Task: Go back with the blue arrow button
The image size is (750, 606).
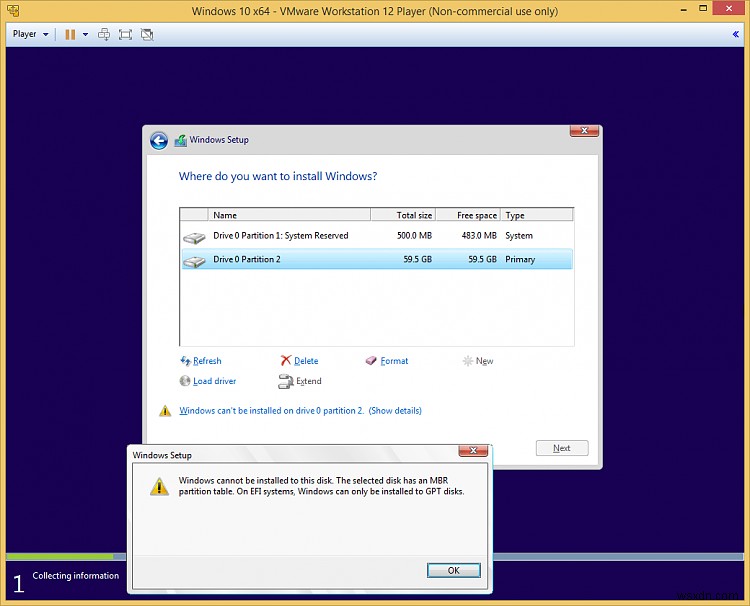Action: [x=159, y=141]
